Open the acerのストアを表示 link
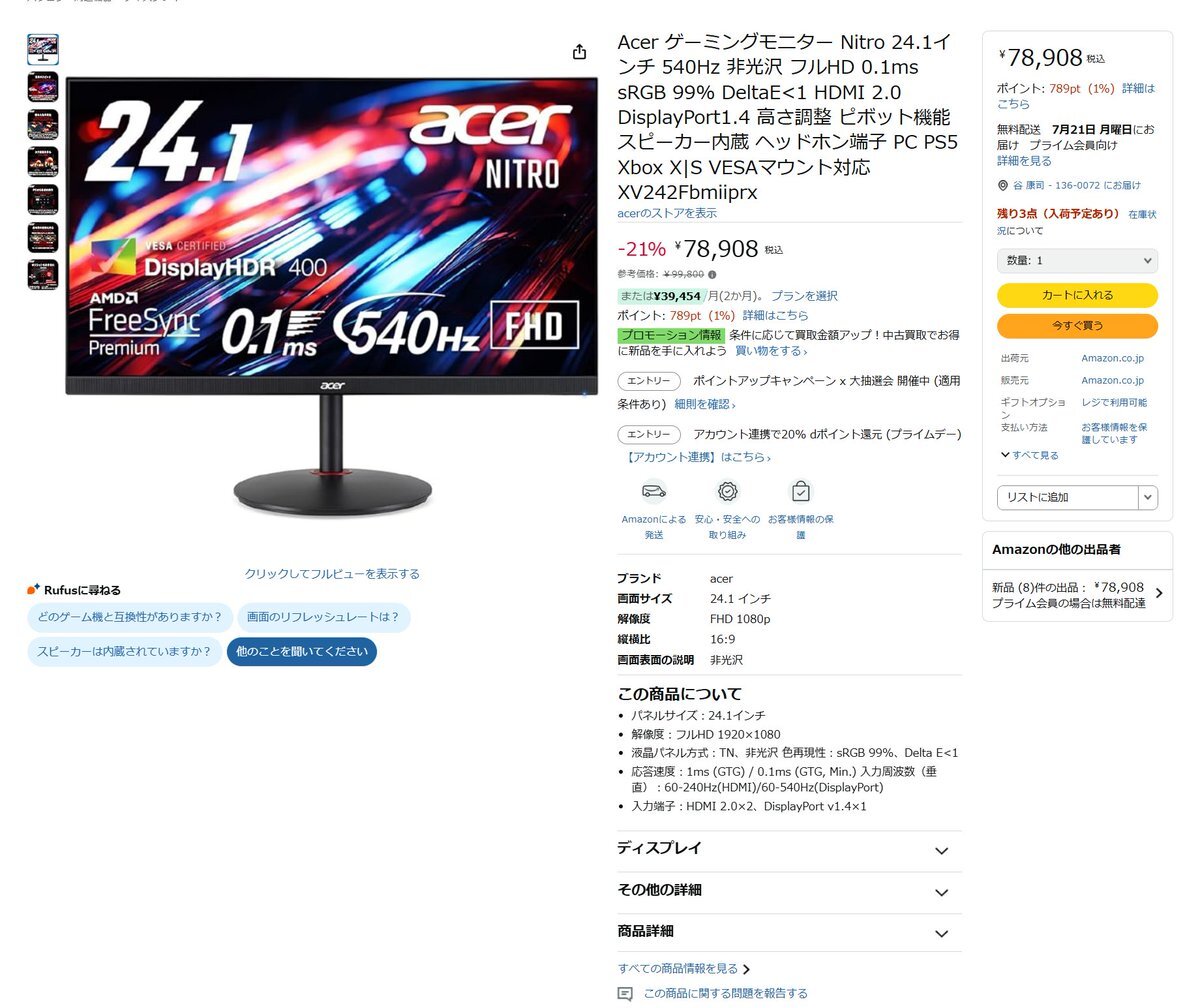The height and width of the screenshot is (1008, 1200). point(667,213)
